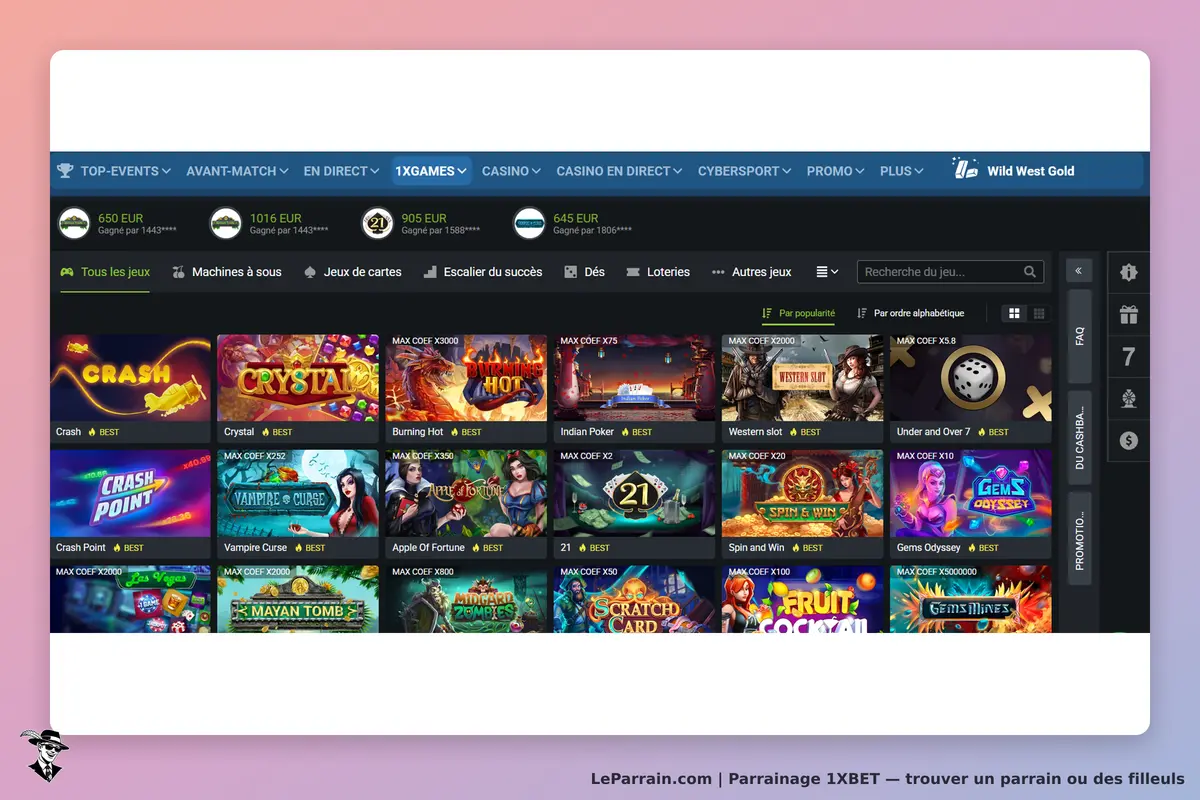1200x800 pixels.
Task: Click the cherry icon for Machines à sous
Action: 179,272
